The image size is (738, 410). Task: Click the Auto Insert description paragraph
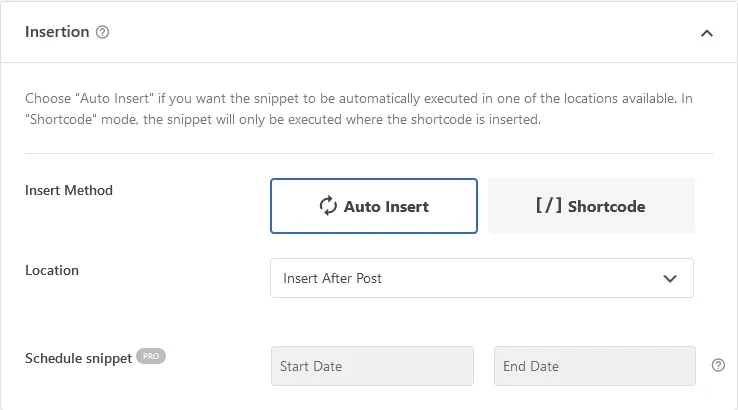pyautogui.click(x=359, y=109)
